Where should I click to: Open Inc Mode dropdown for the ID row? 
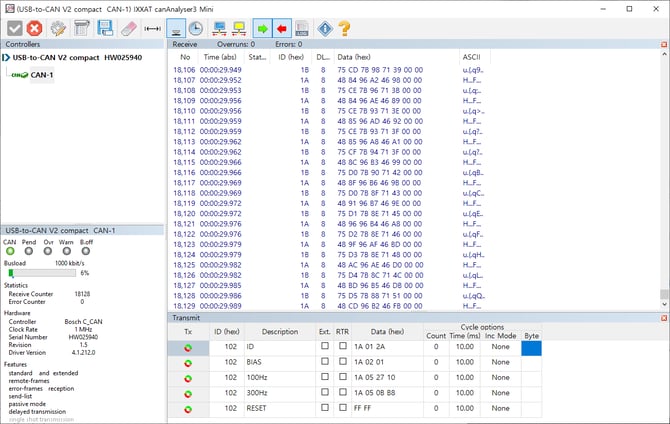click(x=500, y=347)
